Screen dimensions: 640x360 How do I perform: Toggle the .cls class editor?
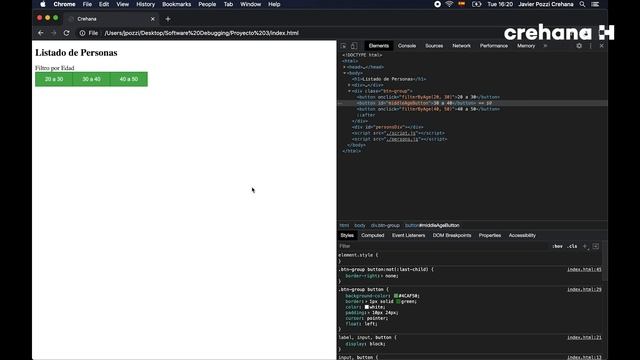[572, 246]
